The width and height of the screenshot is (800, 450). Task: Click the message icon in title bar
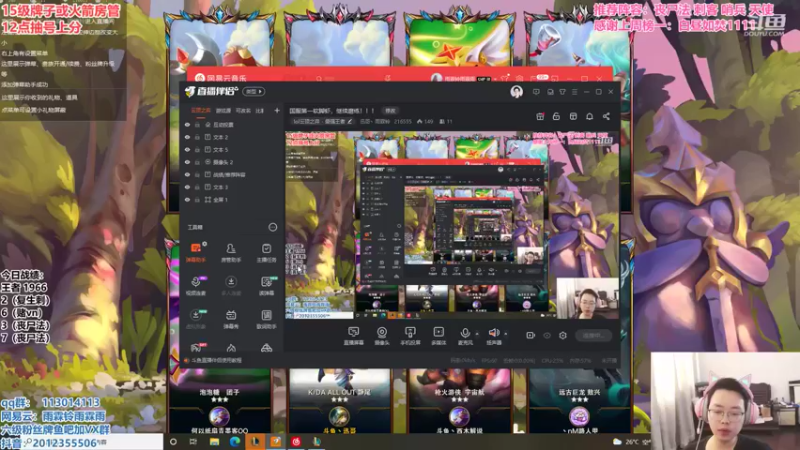[536, 92]
